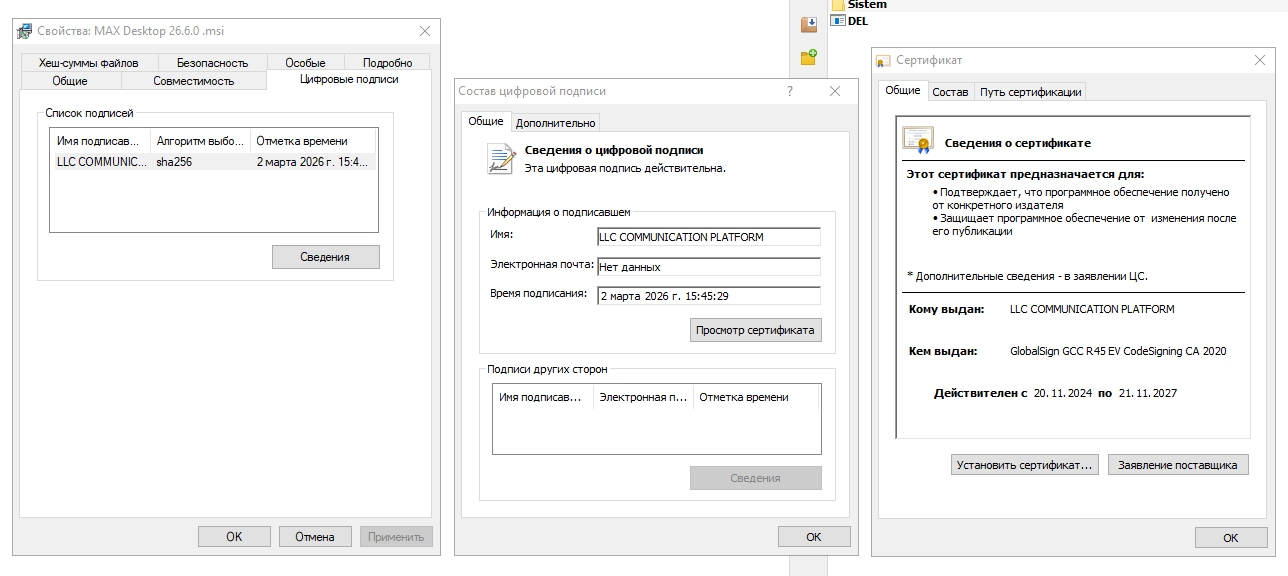Click the msi file icon in Свойства title bar

pyautogui.click(x=25, y=31)
